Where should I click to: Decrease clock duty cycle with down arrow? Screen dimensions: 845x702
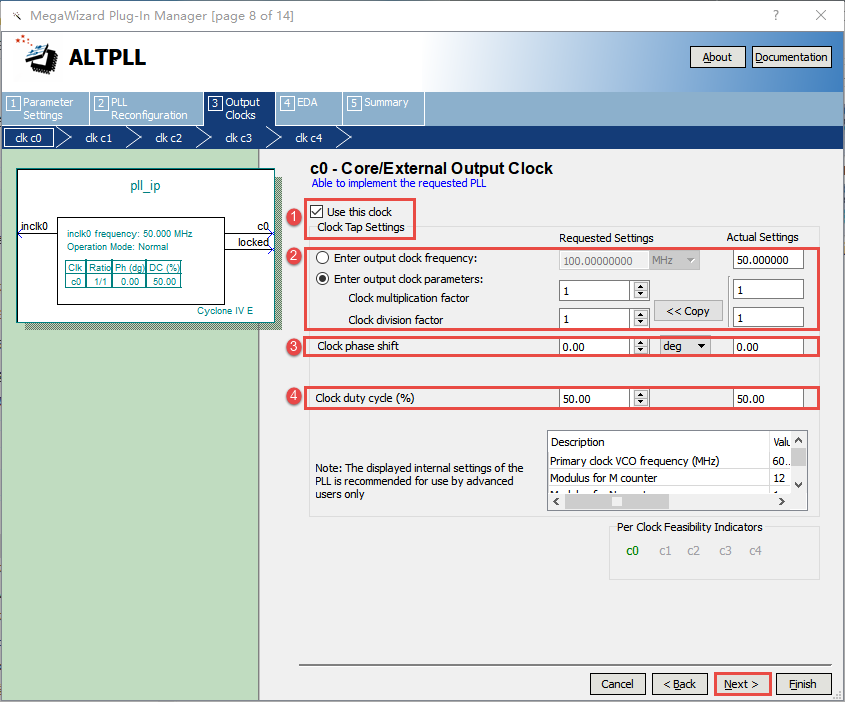640,402
